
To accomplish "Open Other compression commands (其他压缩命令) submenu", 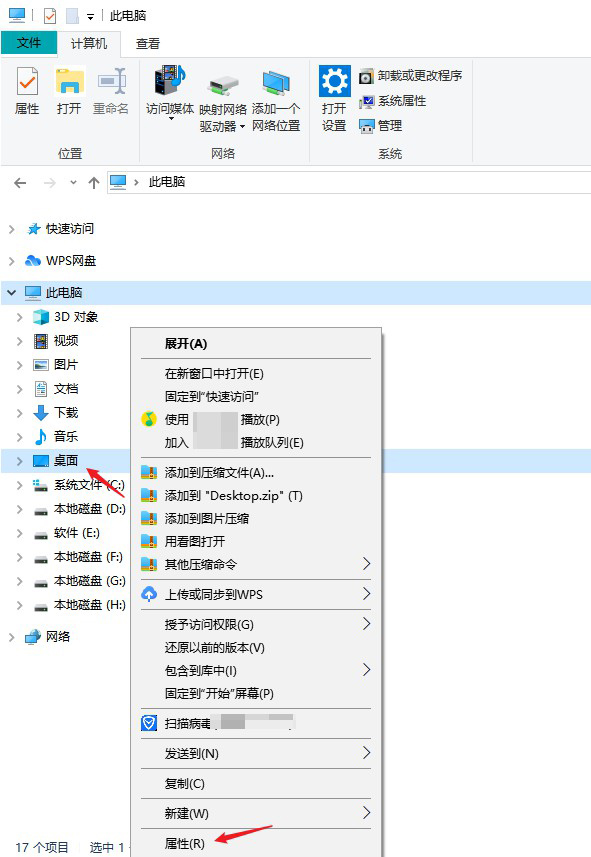I will pyautogui.click(x=256, y=565).
